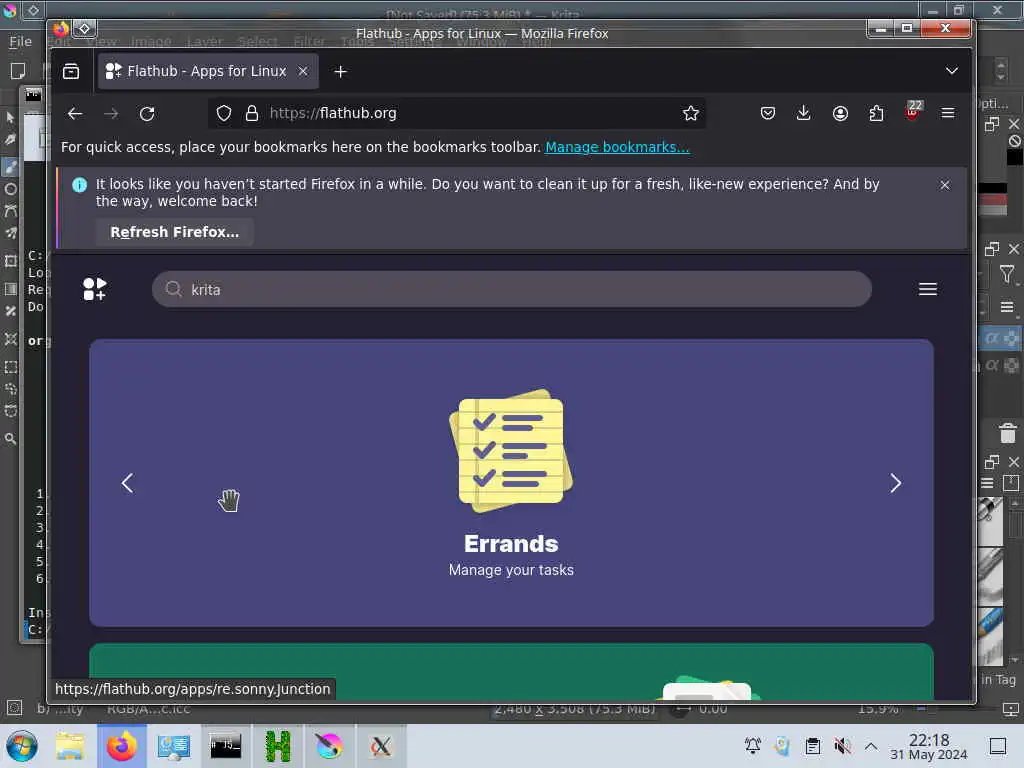This screenshot has width=1024, height=768.
Task: Open the Firefox downloads panel
Action: click(x=804, y=114)
